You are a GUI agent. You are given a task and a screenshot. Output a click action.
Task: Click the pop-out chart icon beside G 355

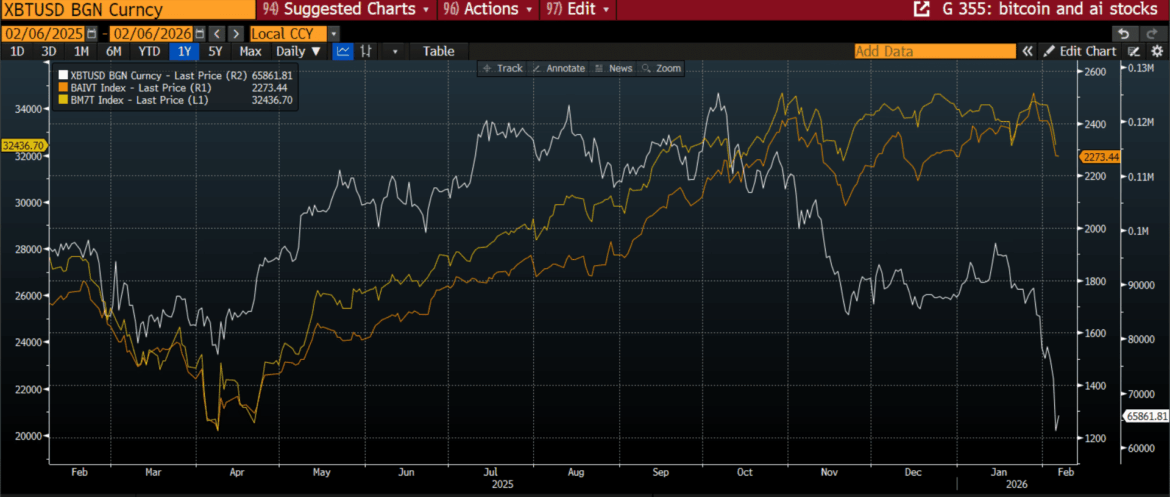point(919,9)
